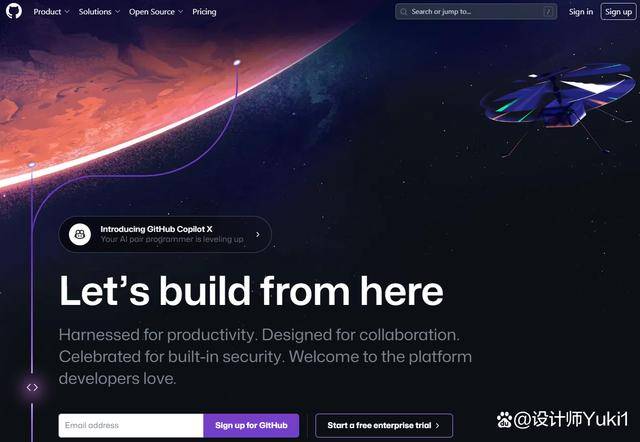Image resolution: width=640 pixels, height=442 pixels.
Task: Click the Sign in link
Action: coord(581,12)
